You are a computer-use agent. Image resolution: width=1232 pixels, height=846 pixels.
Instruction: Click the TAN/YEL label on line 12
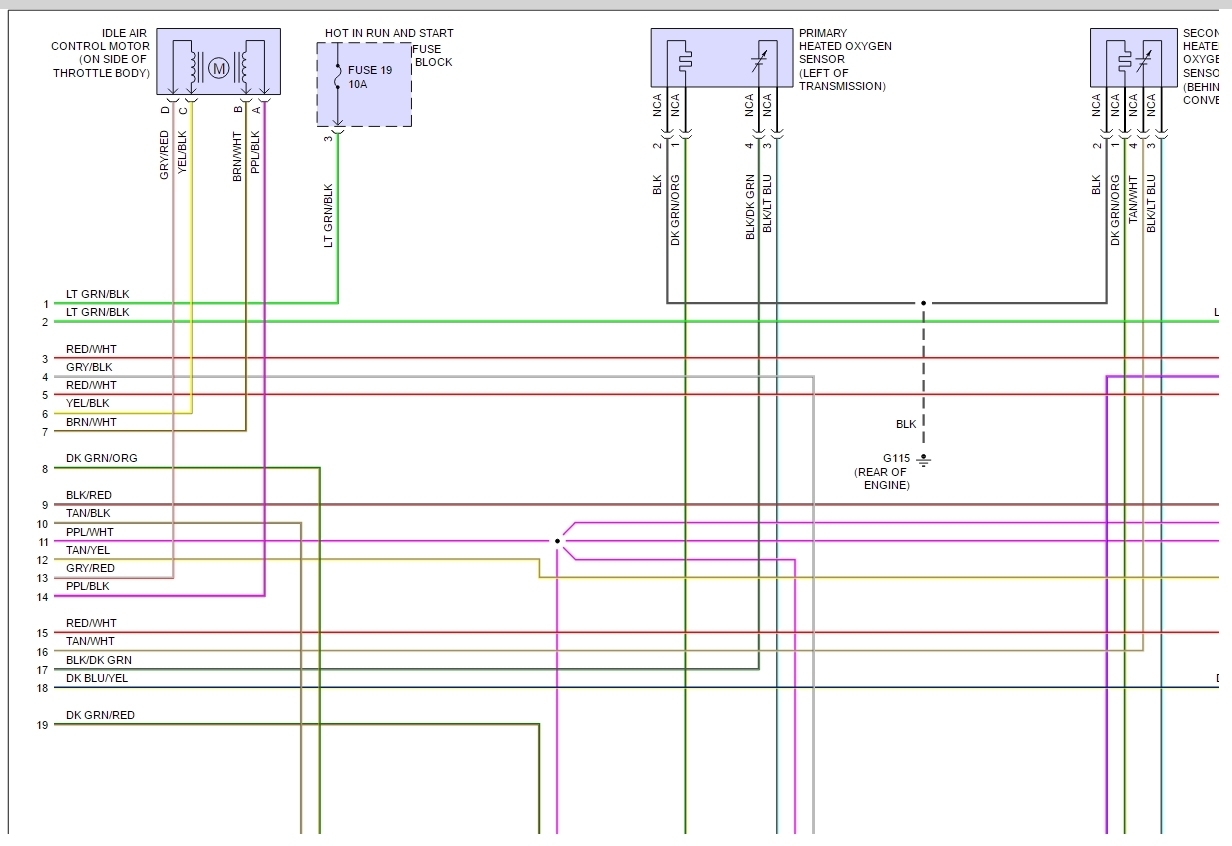(88, 551)
